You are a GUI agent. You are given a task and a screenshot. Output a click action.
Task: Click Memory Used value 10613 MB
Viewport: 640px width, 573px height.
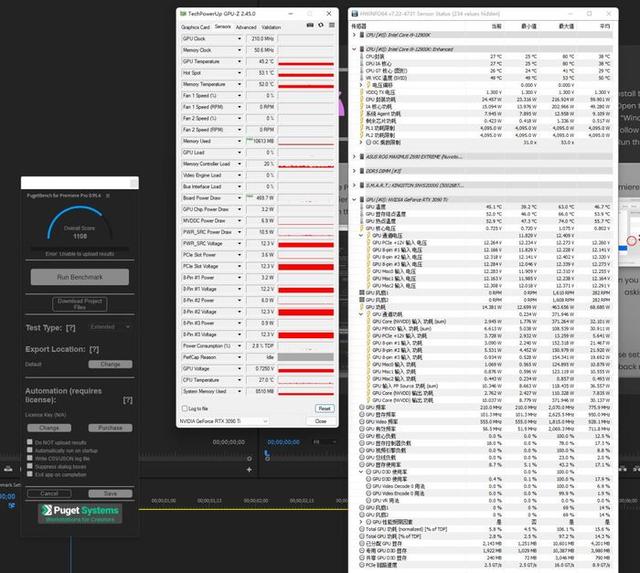point(261,141)
